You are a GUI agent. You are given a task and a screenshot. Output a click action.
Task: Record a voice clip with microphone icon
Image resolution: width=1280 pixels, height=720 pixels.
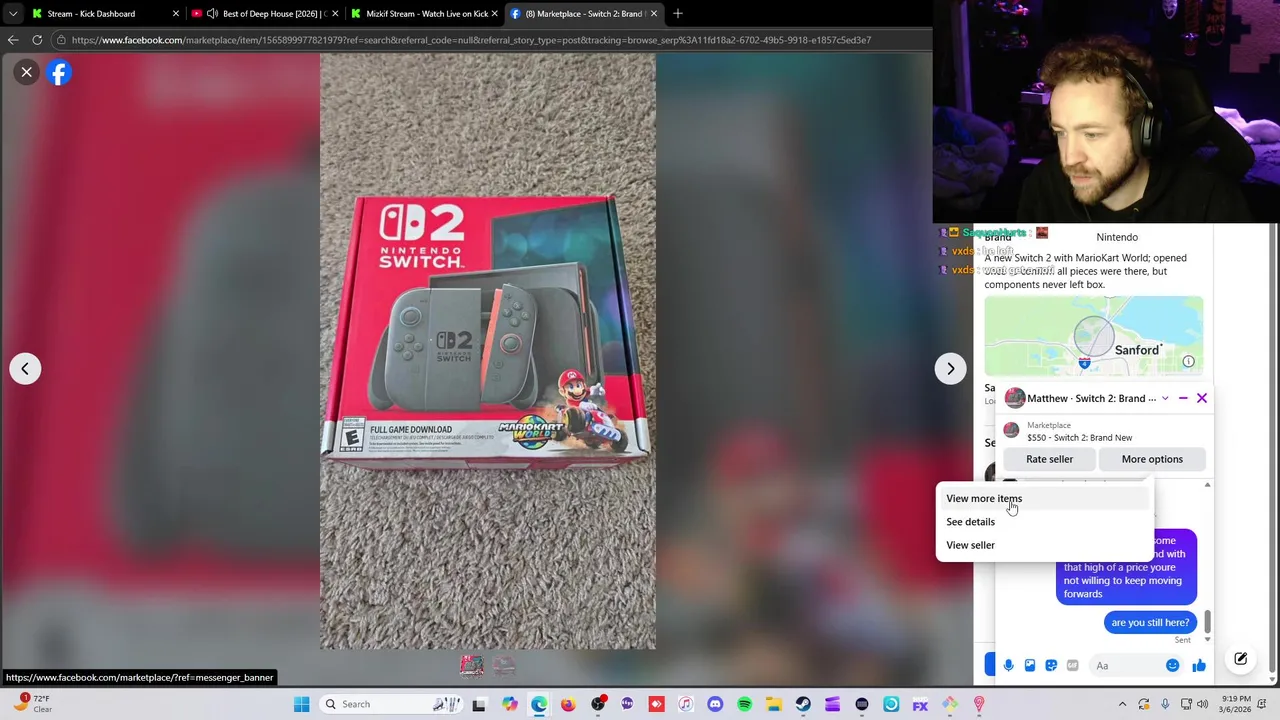click(1008, 665)
